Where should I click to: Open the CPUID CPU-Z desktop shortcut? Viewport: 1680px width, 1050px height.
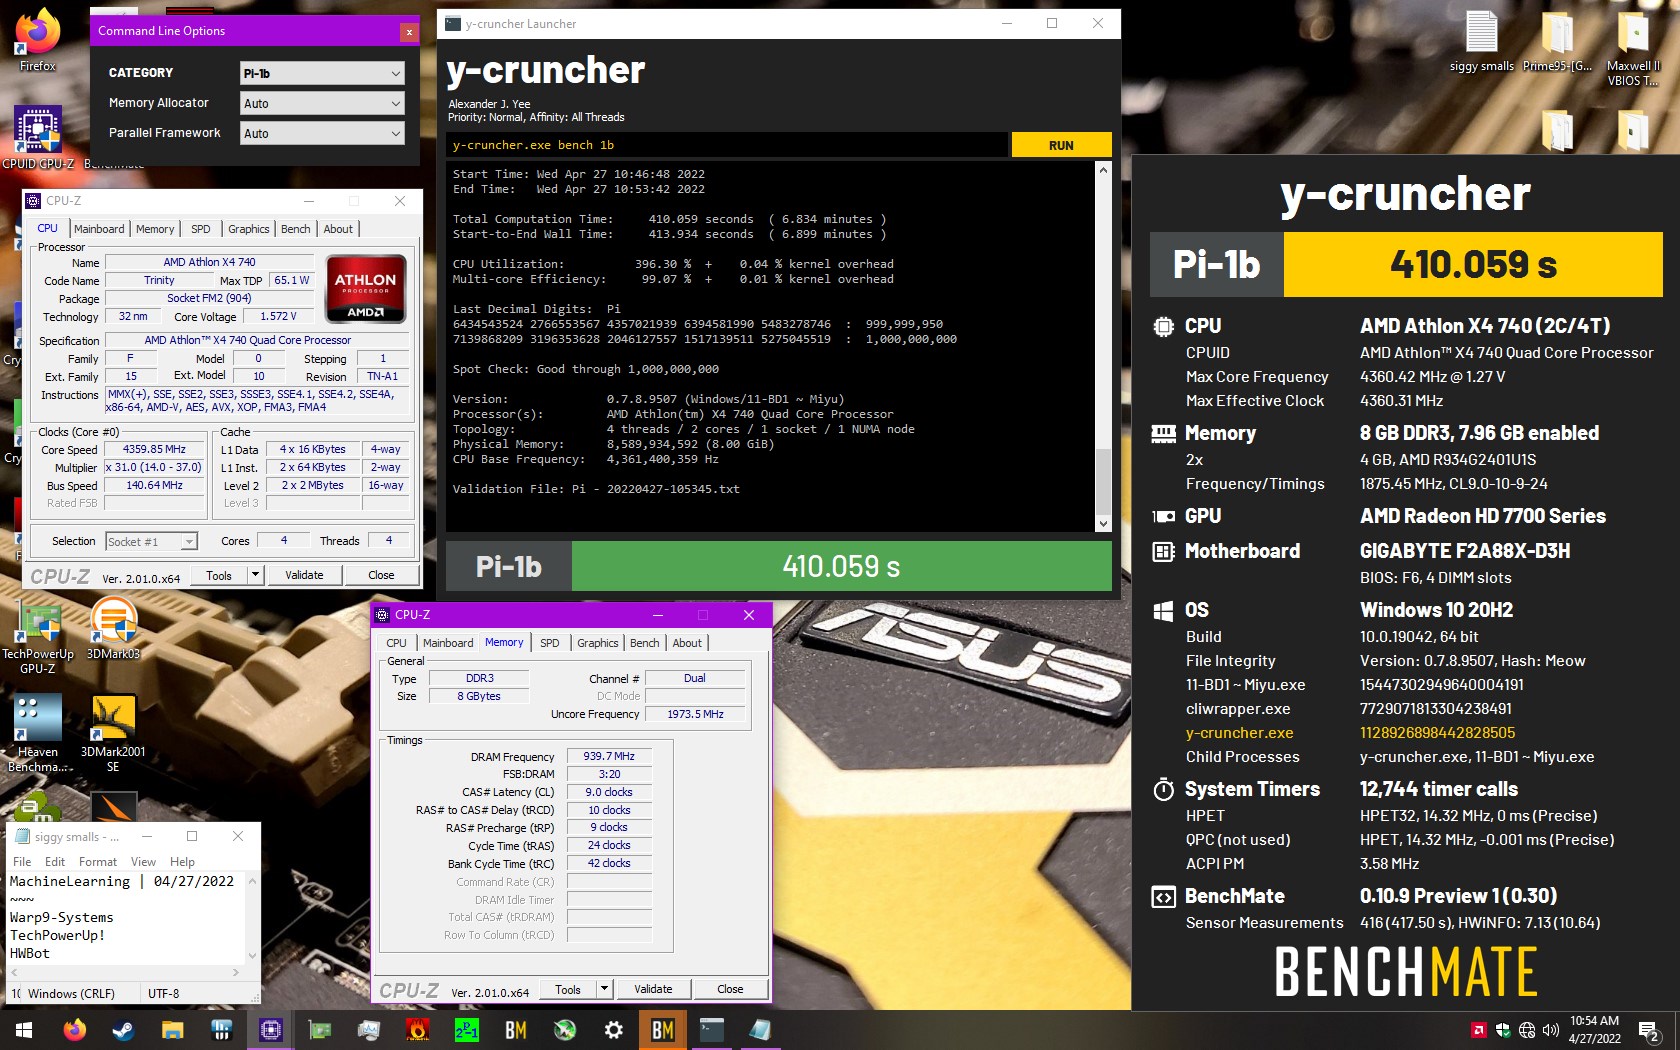38,138
